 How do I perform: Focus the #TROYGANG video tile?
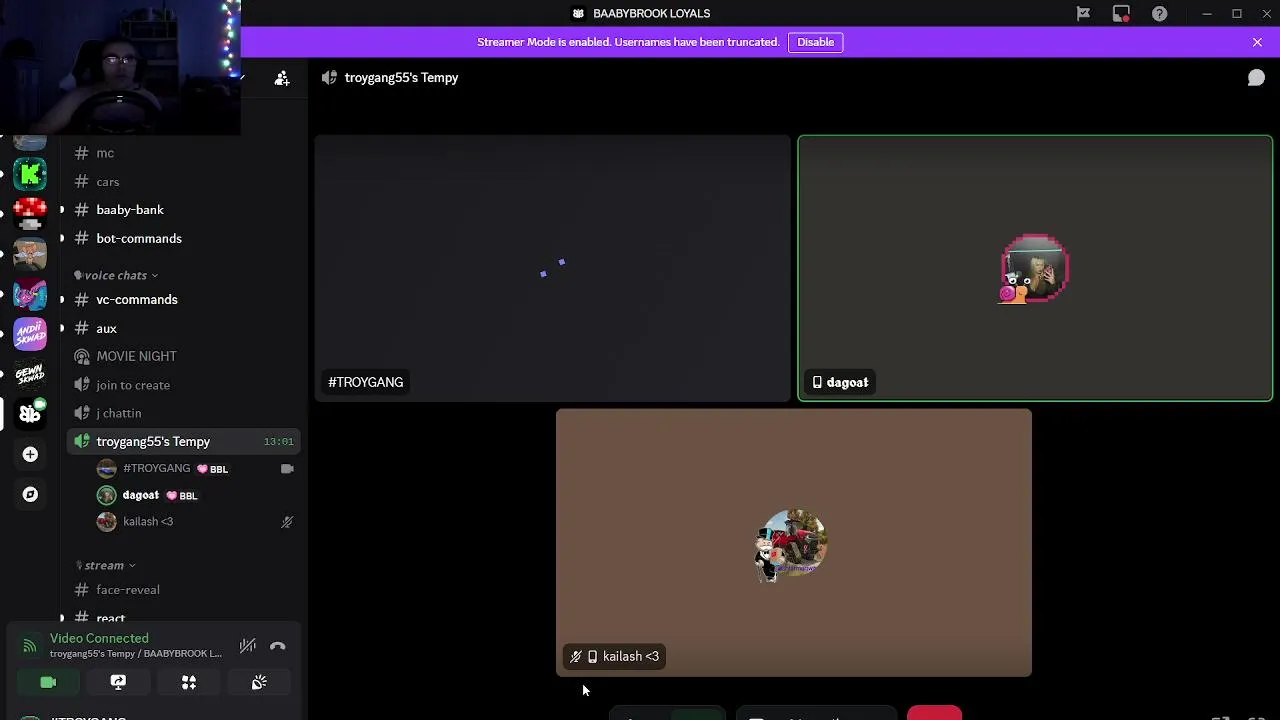[552, 268]
